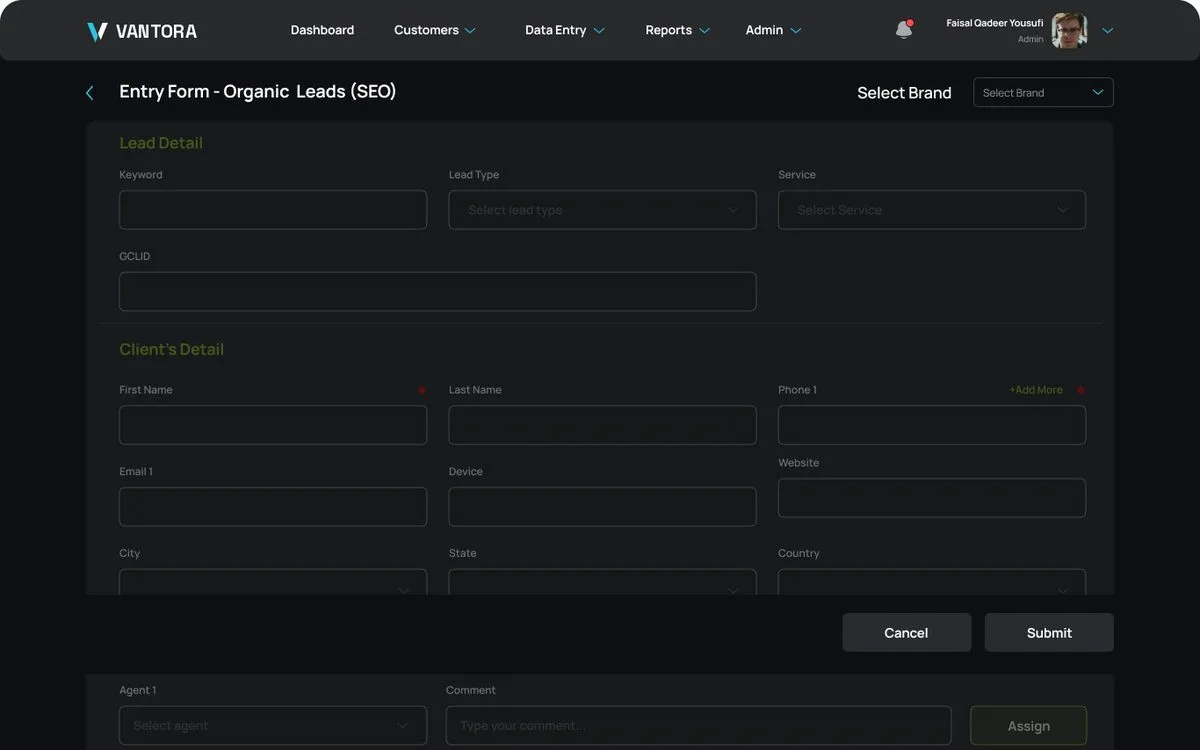Screen dimensions: 1200x750
Task: Open the City dropdown
Action: click(x=273, y=582)
